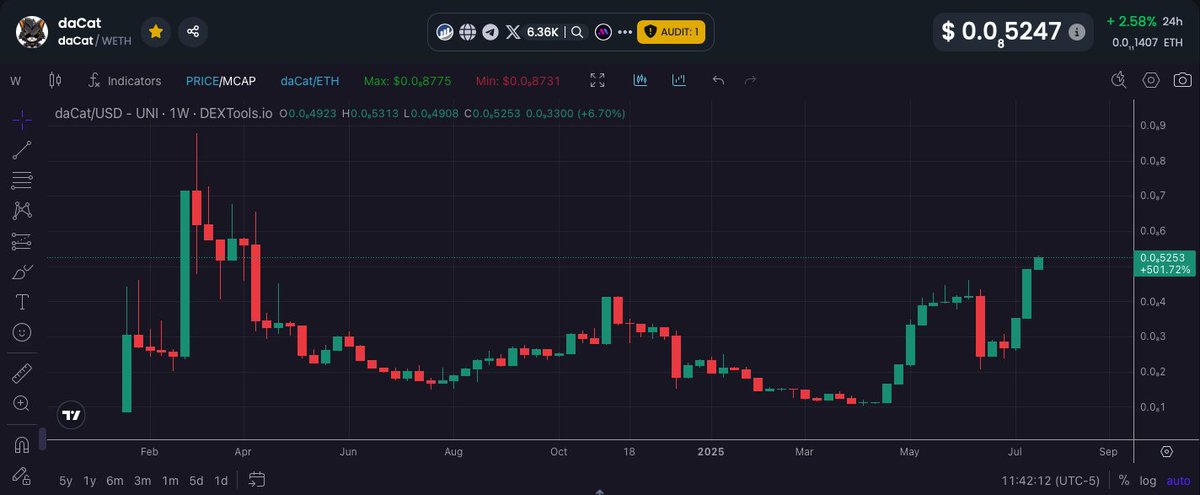Screen dimensions: 1200x495
Task: Set range to 1y
Action: click(x=90, y=480)
